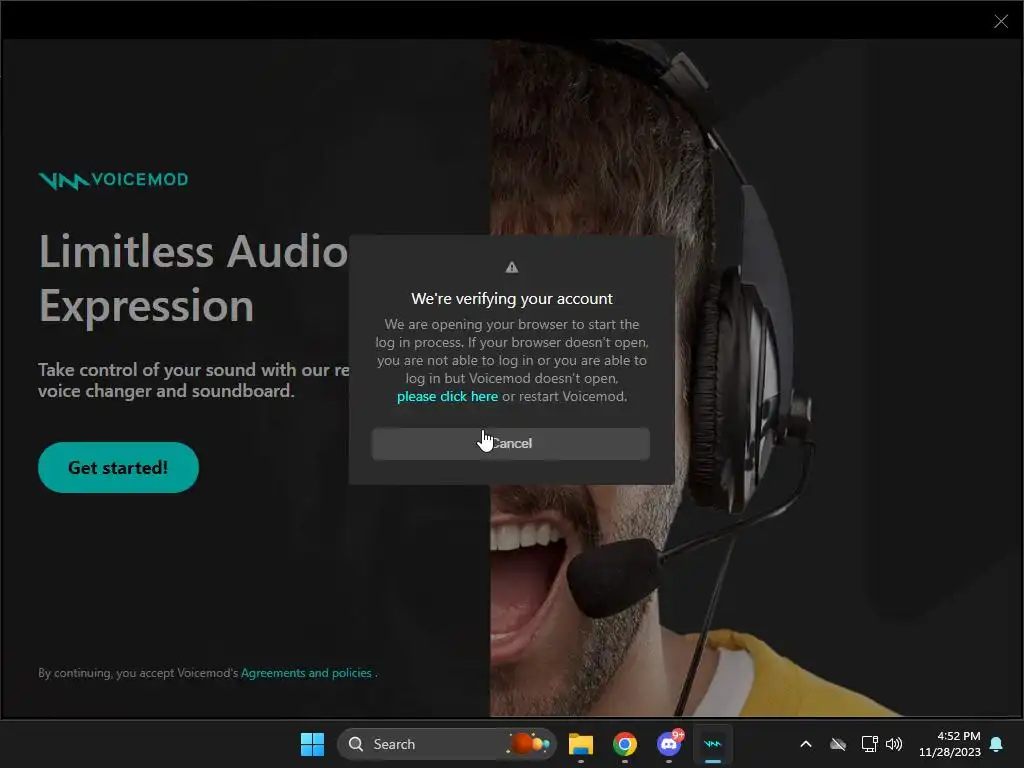Open the clock showing 4:52 PM
Image resolution: width=1024 pixels, height=768 pixels.
click(x=950, y=744)
